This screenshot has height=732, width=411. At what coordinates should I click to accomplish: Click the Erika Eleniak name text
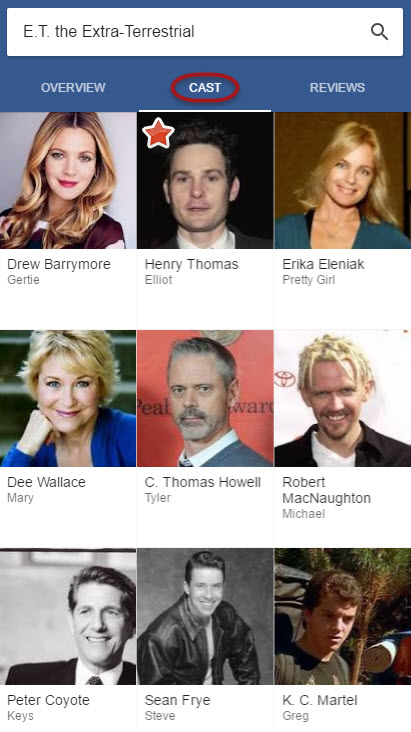tap(323, 264)
